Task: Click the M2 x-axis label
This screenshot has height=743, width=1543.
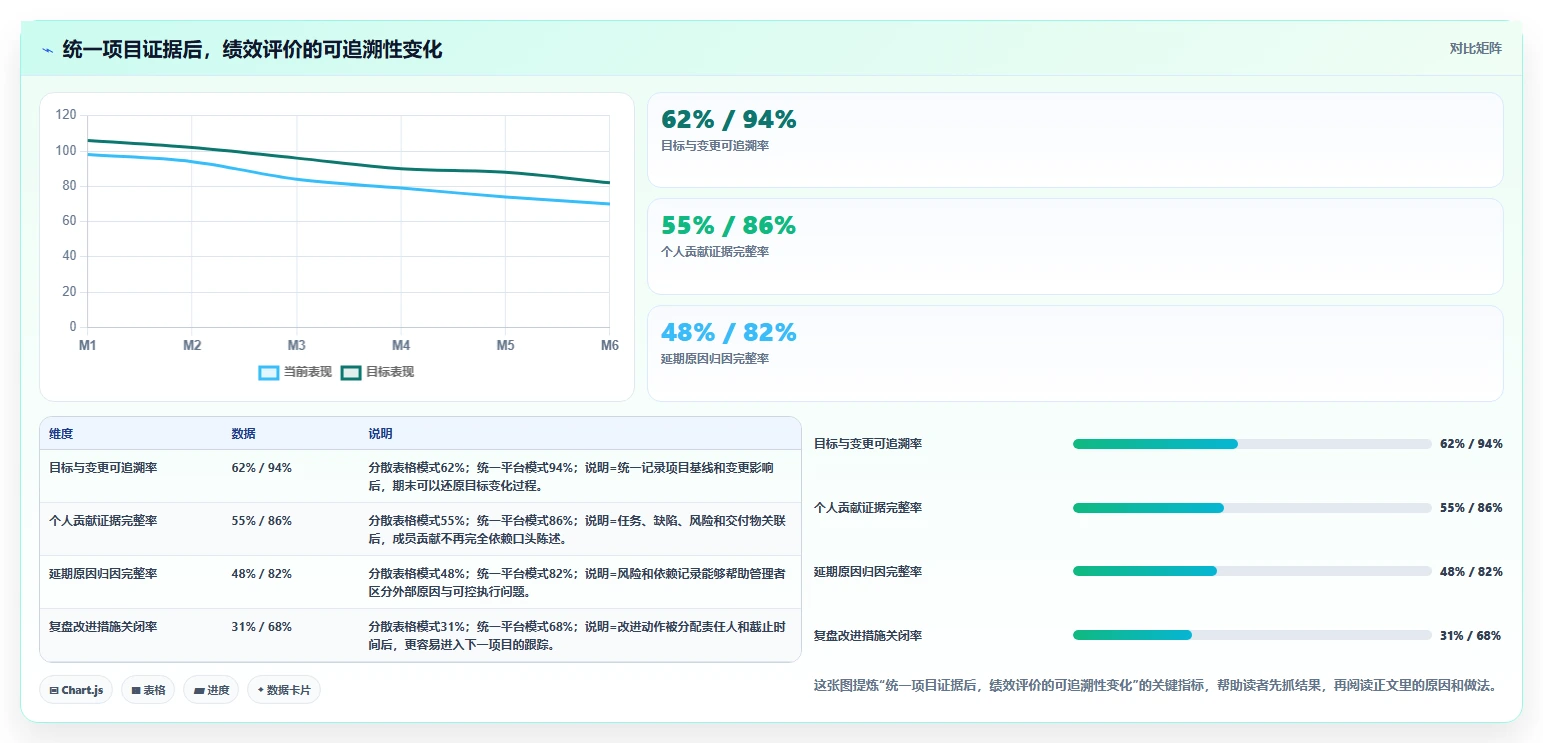Action: [x=192, y=346]
